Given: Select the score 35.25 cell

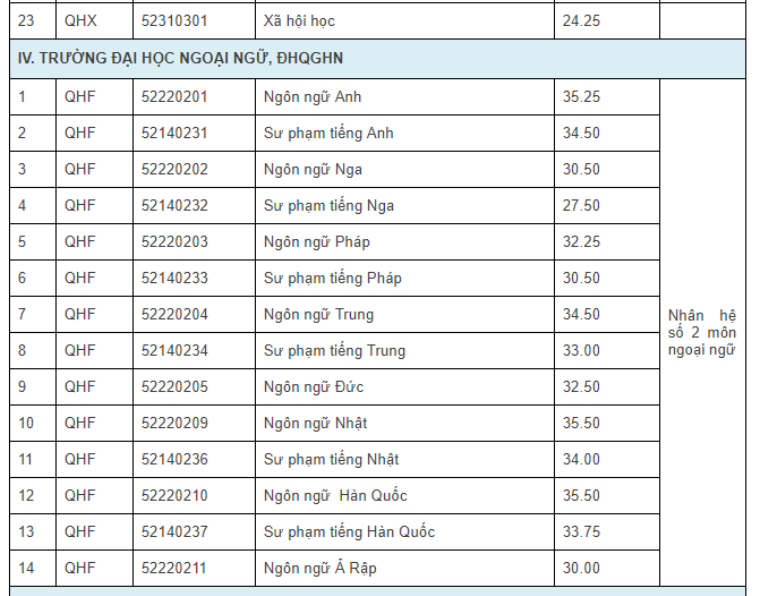Looking at the screenshot, I should click(581, 97).
